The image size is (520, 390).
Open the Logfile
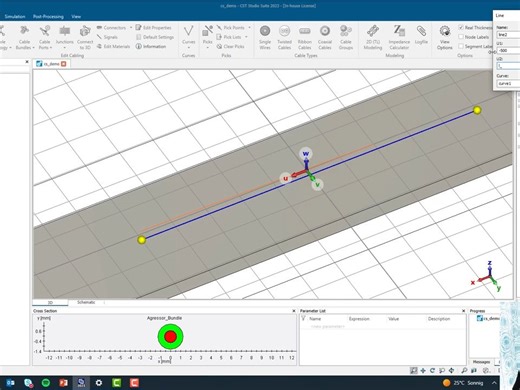coord(421,35)
